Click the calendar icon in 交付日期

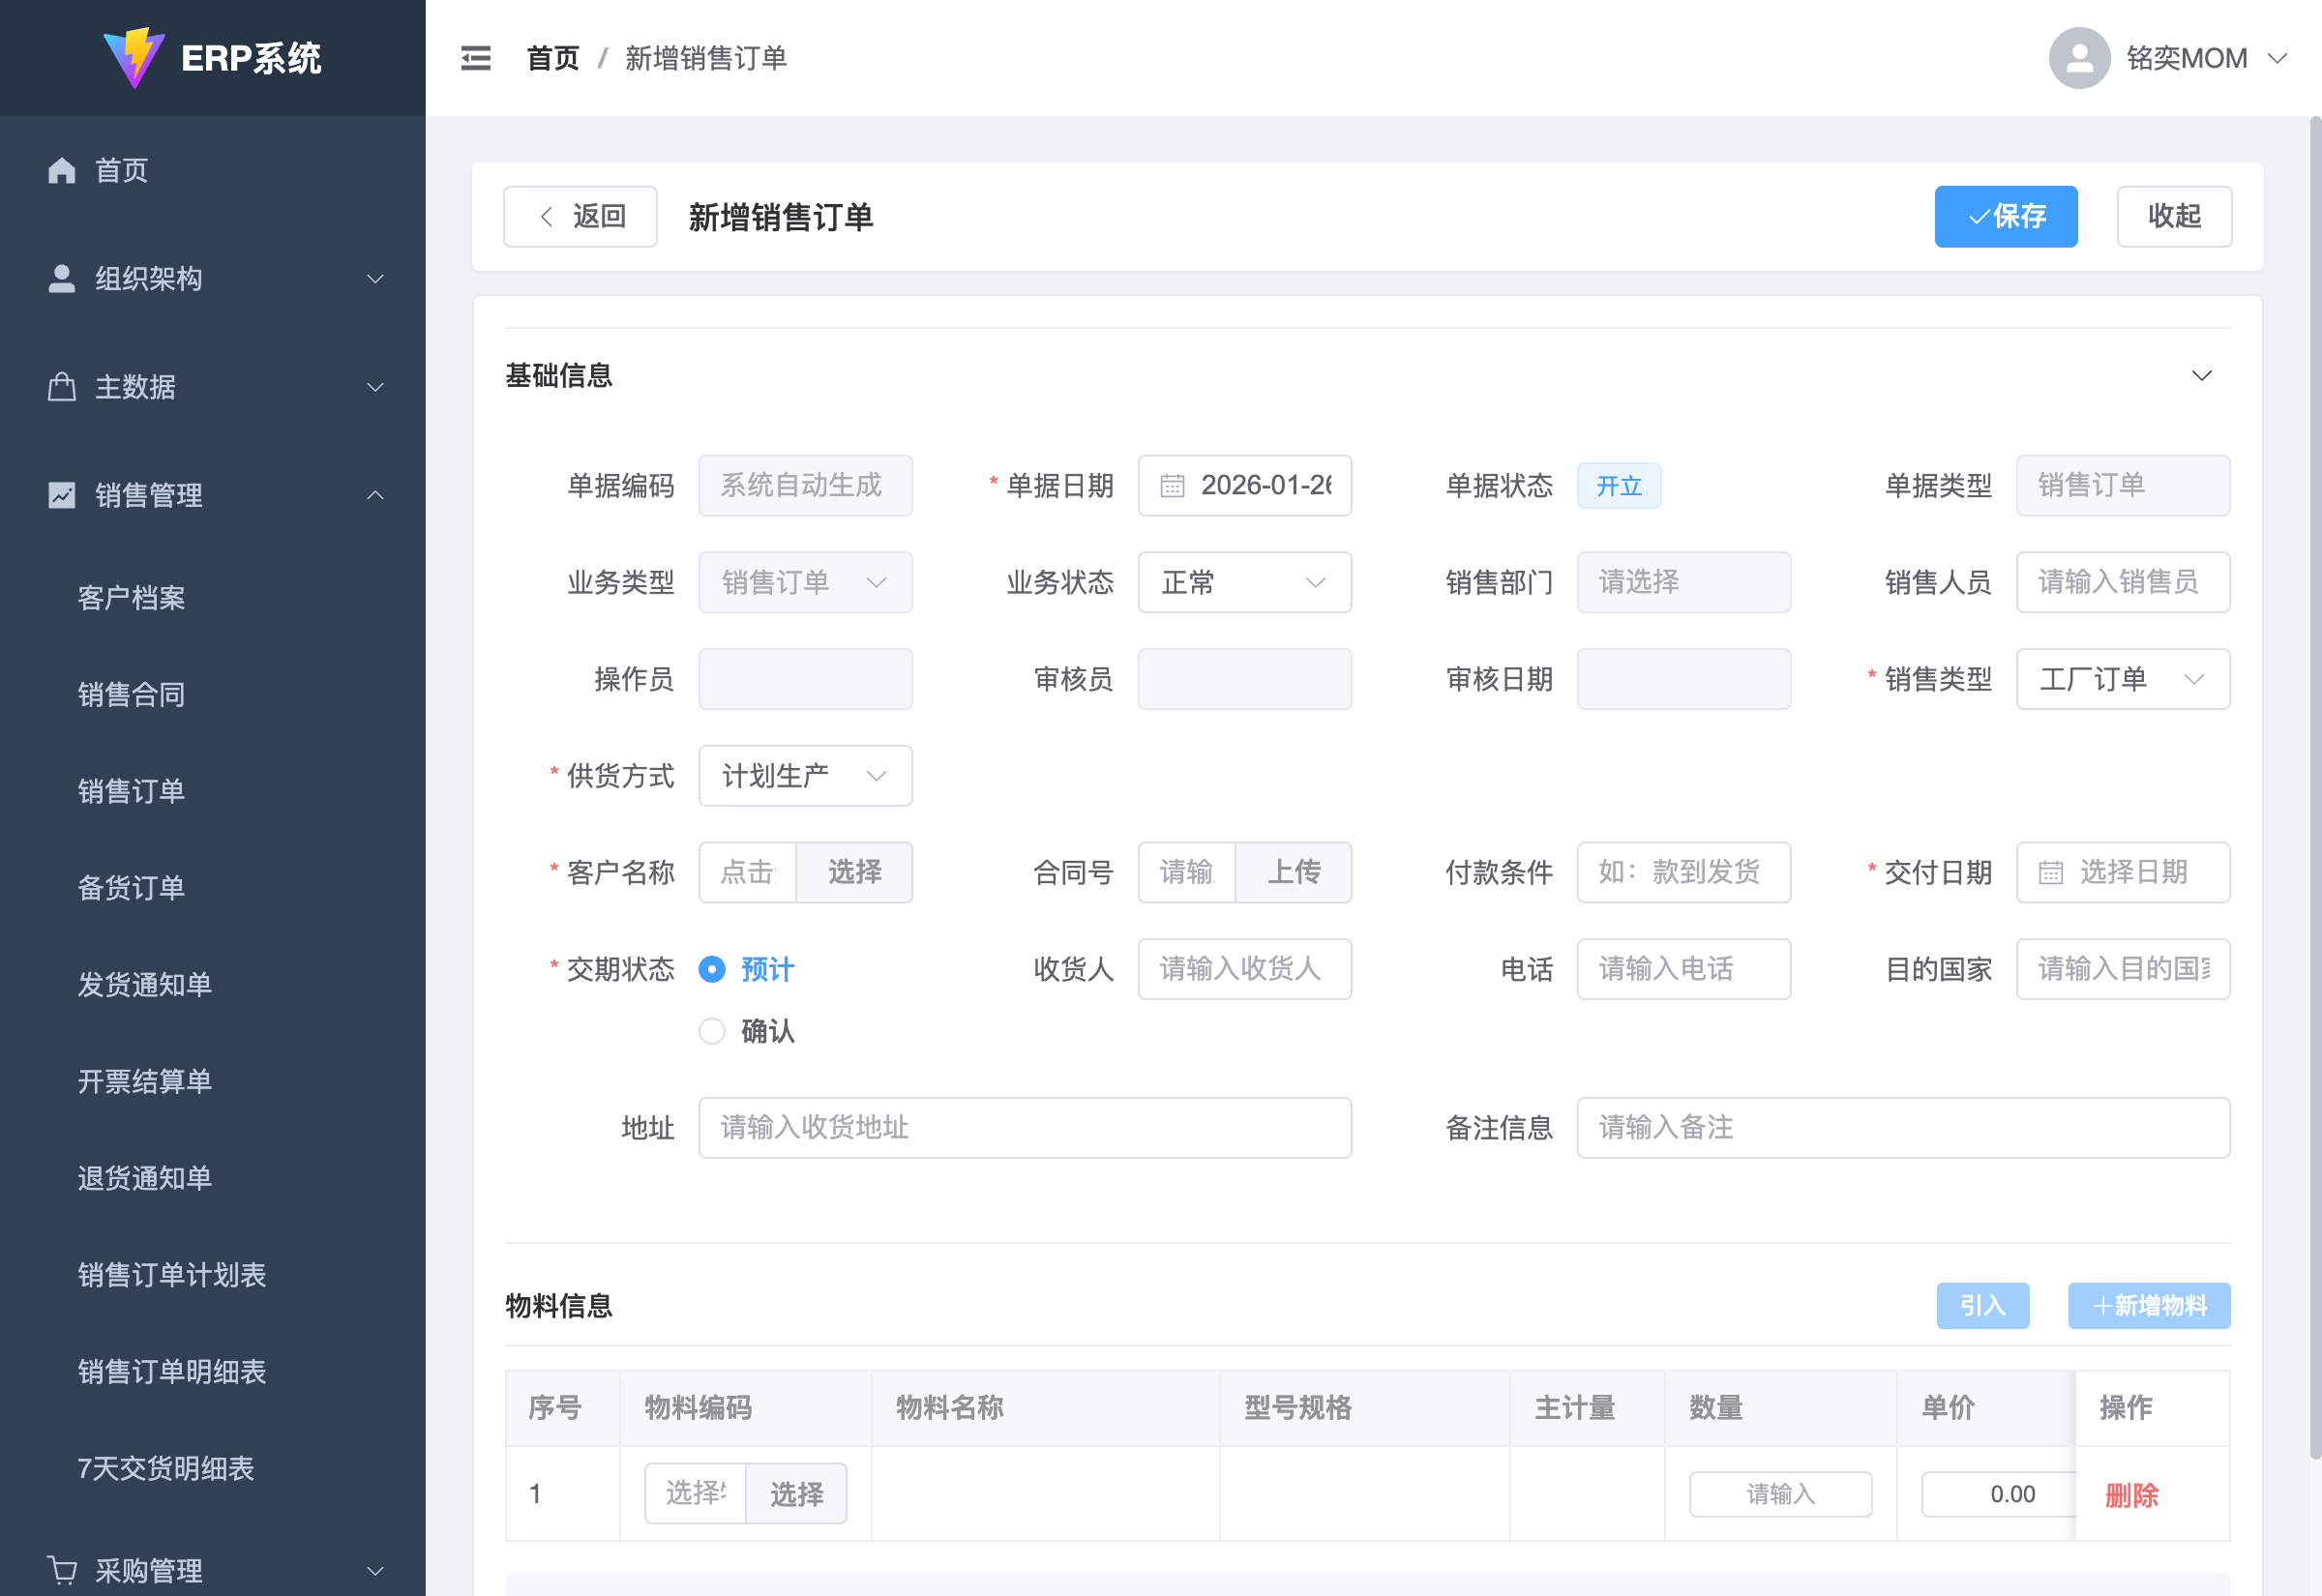point(2050,872)
